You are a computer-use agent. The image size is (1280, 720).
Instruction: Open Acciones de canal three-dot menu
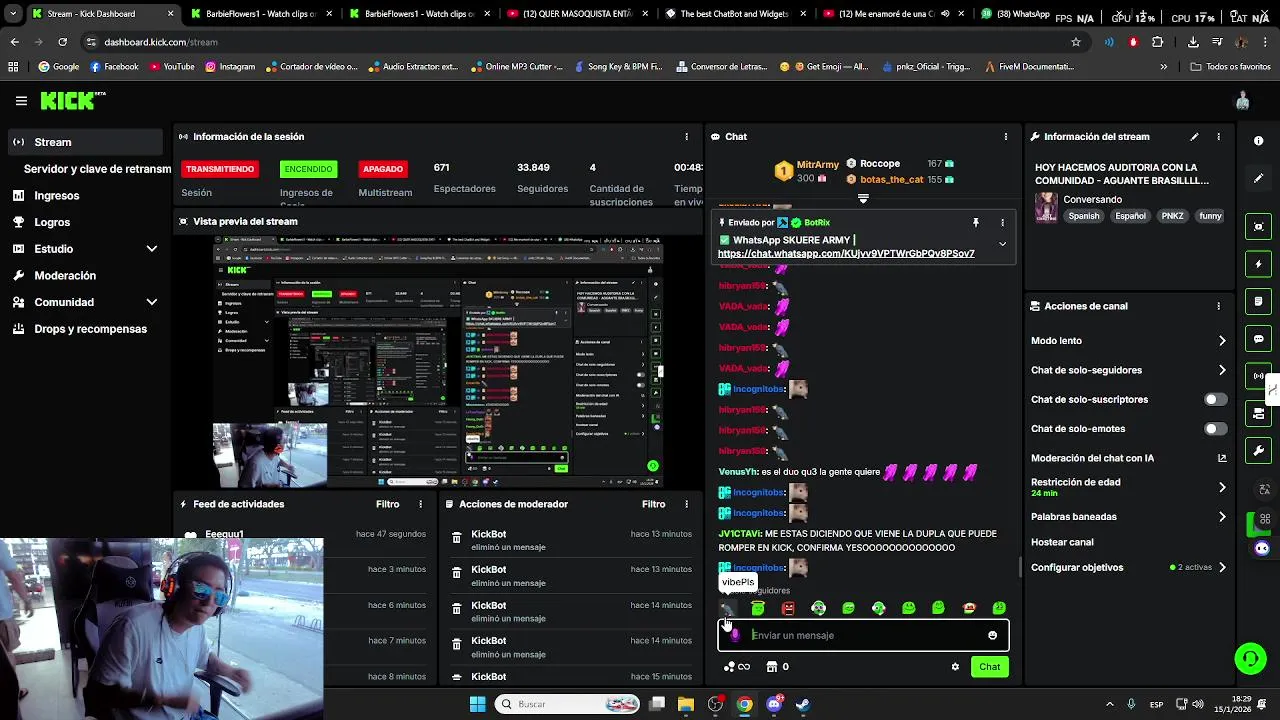1218,306
